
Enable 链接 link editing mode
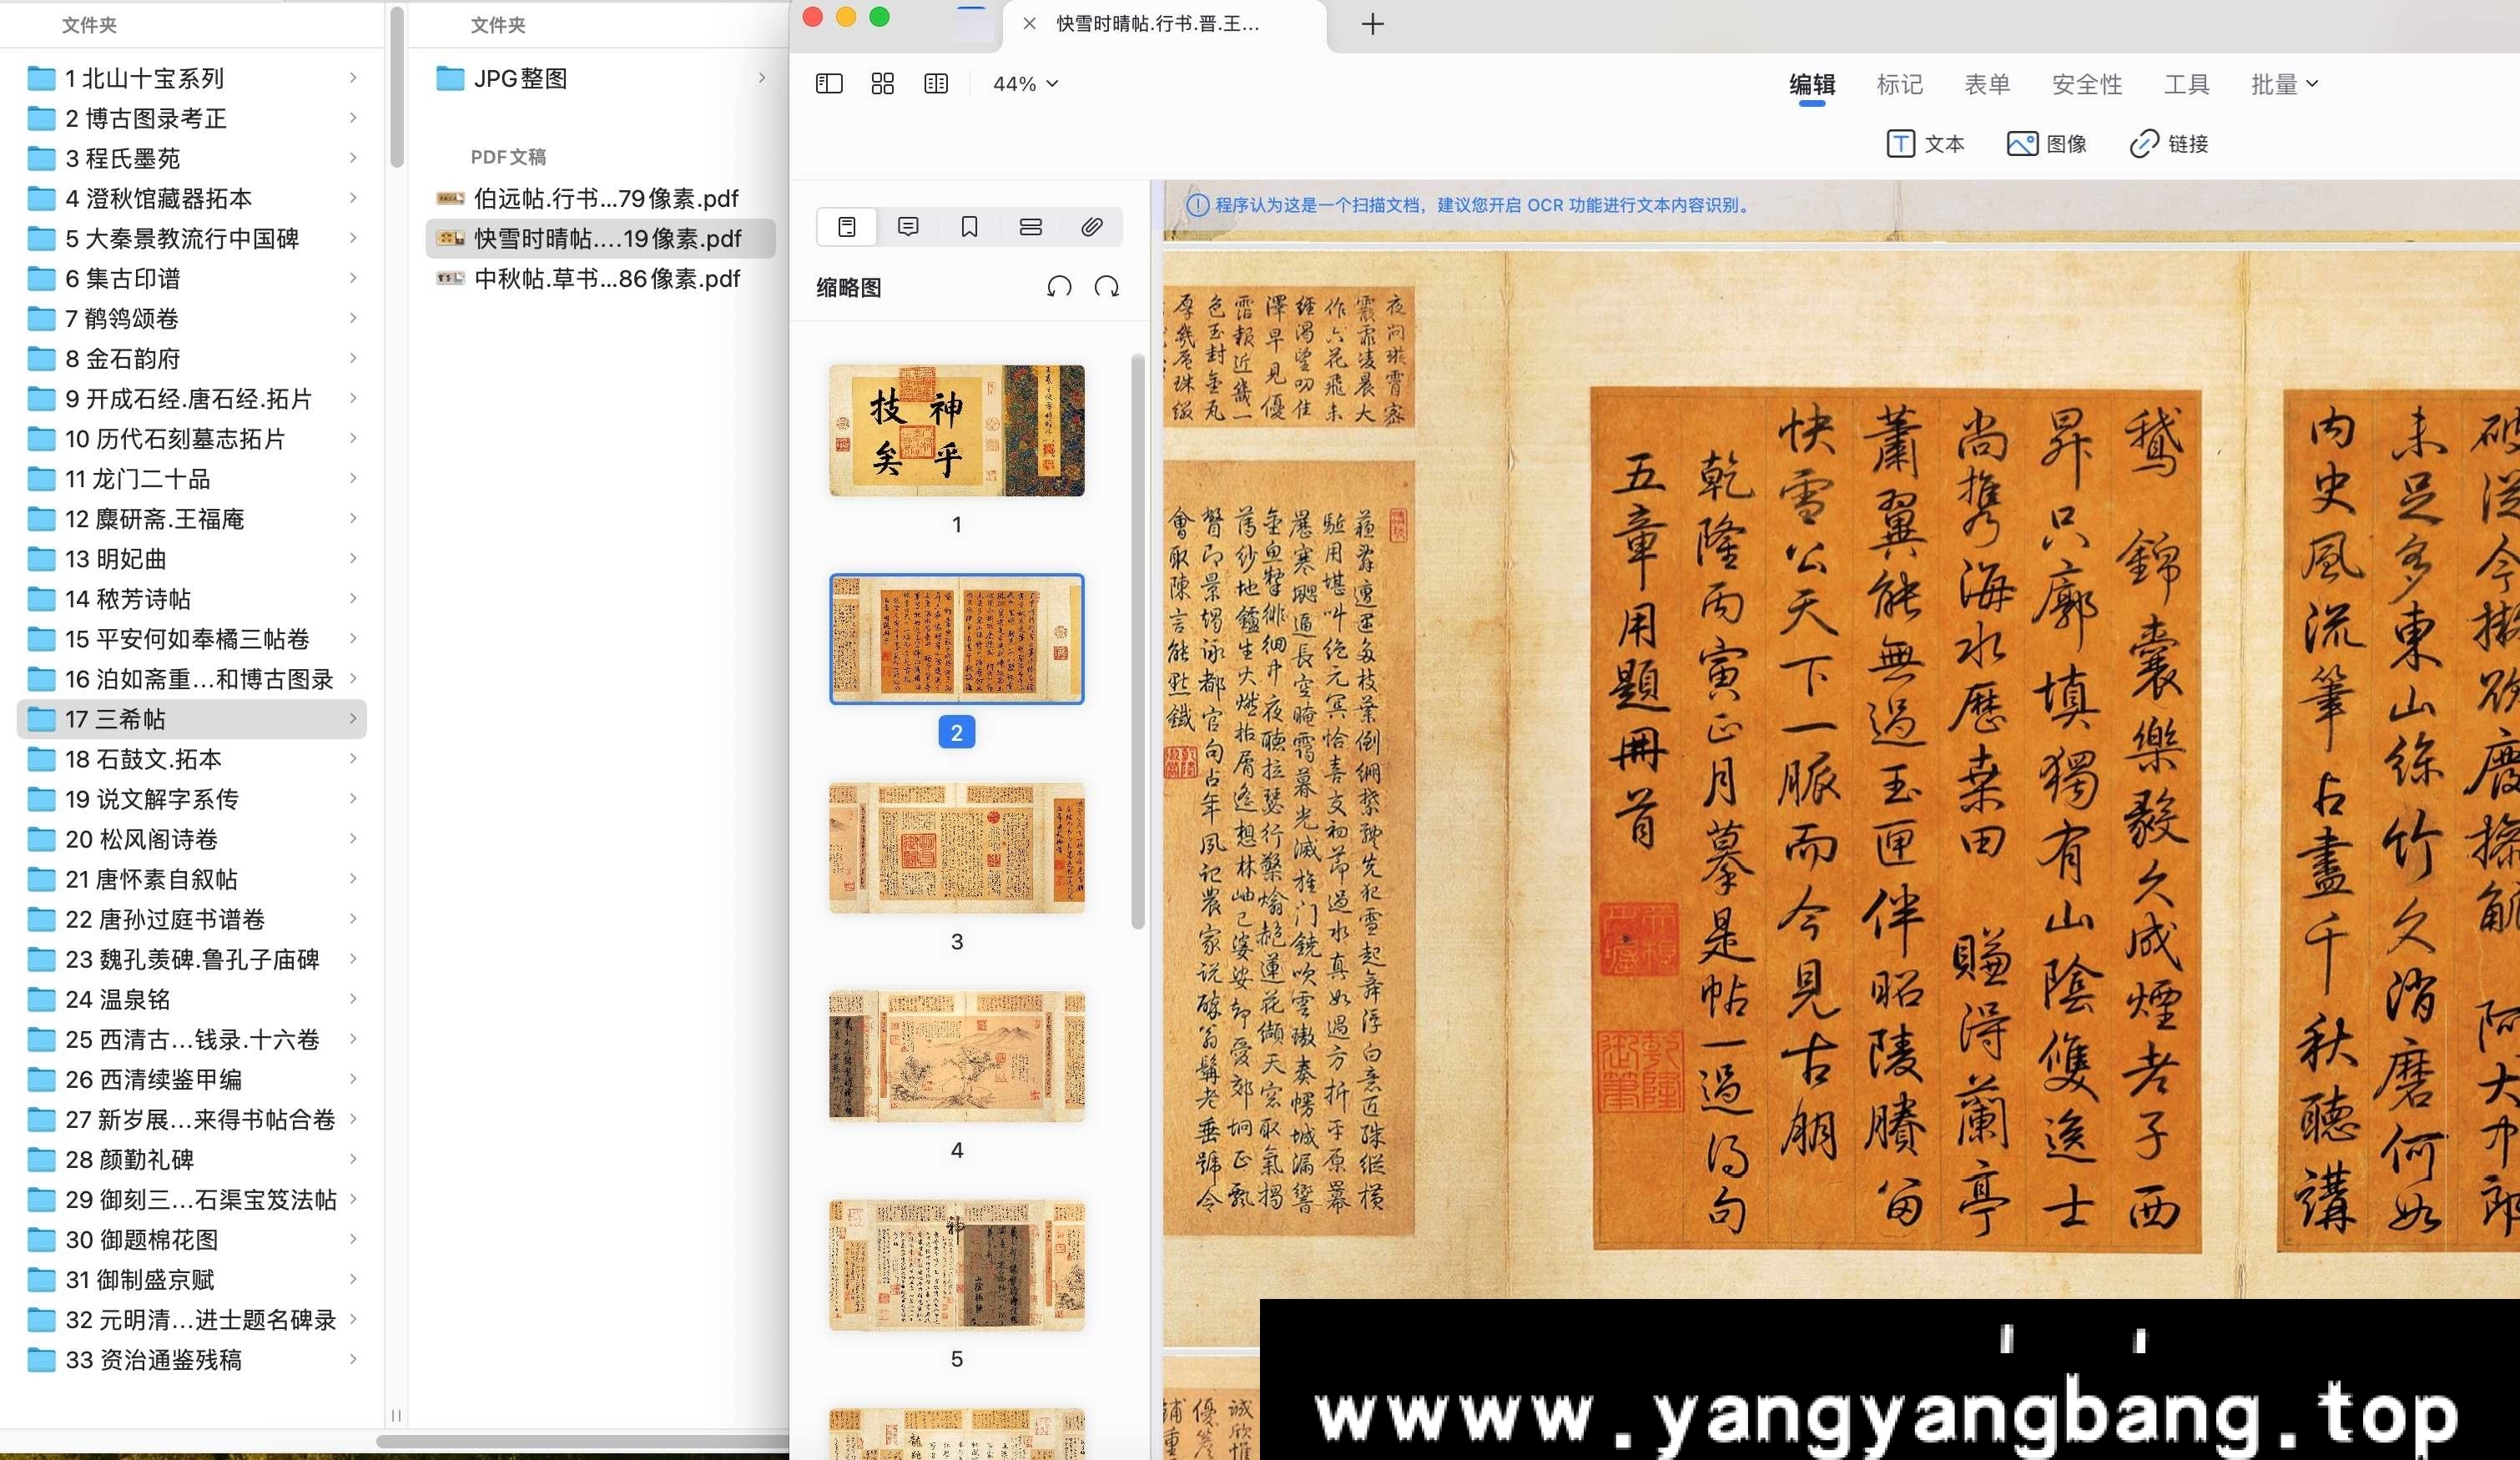2168,144
